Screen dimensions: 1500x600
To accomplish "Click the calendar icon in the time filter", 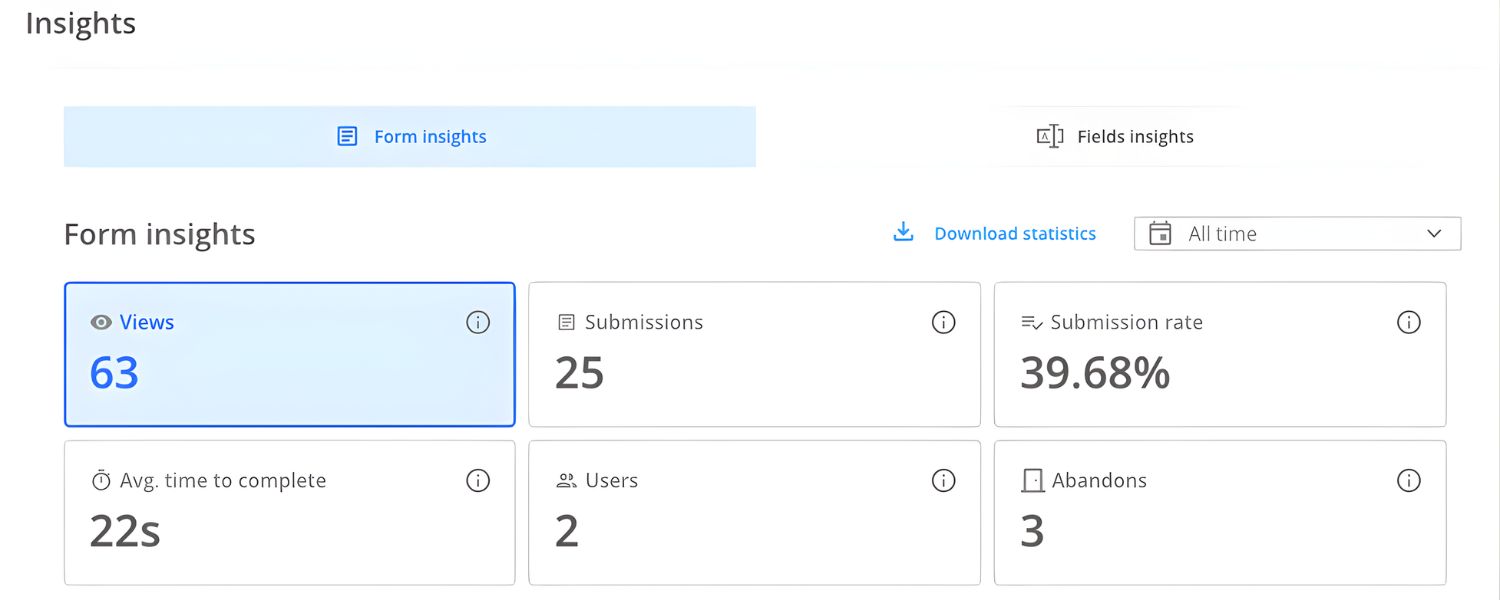I will click(x=1160, y=233).
